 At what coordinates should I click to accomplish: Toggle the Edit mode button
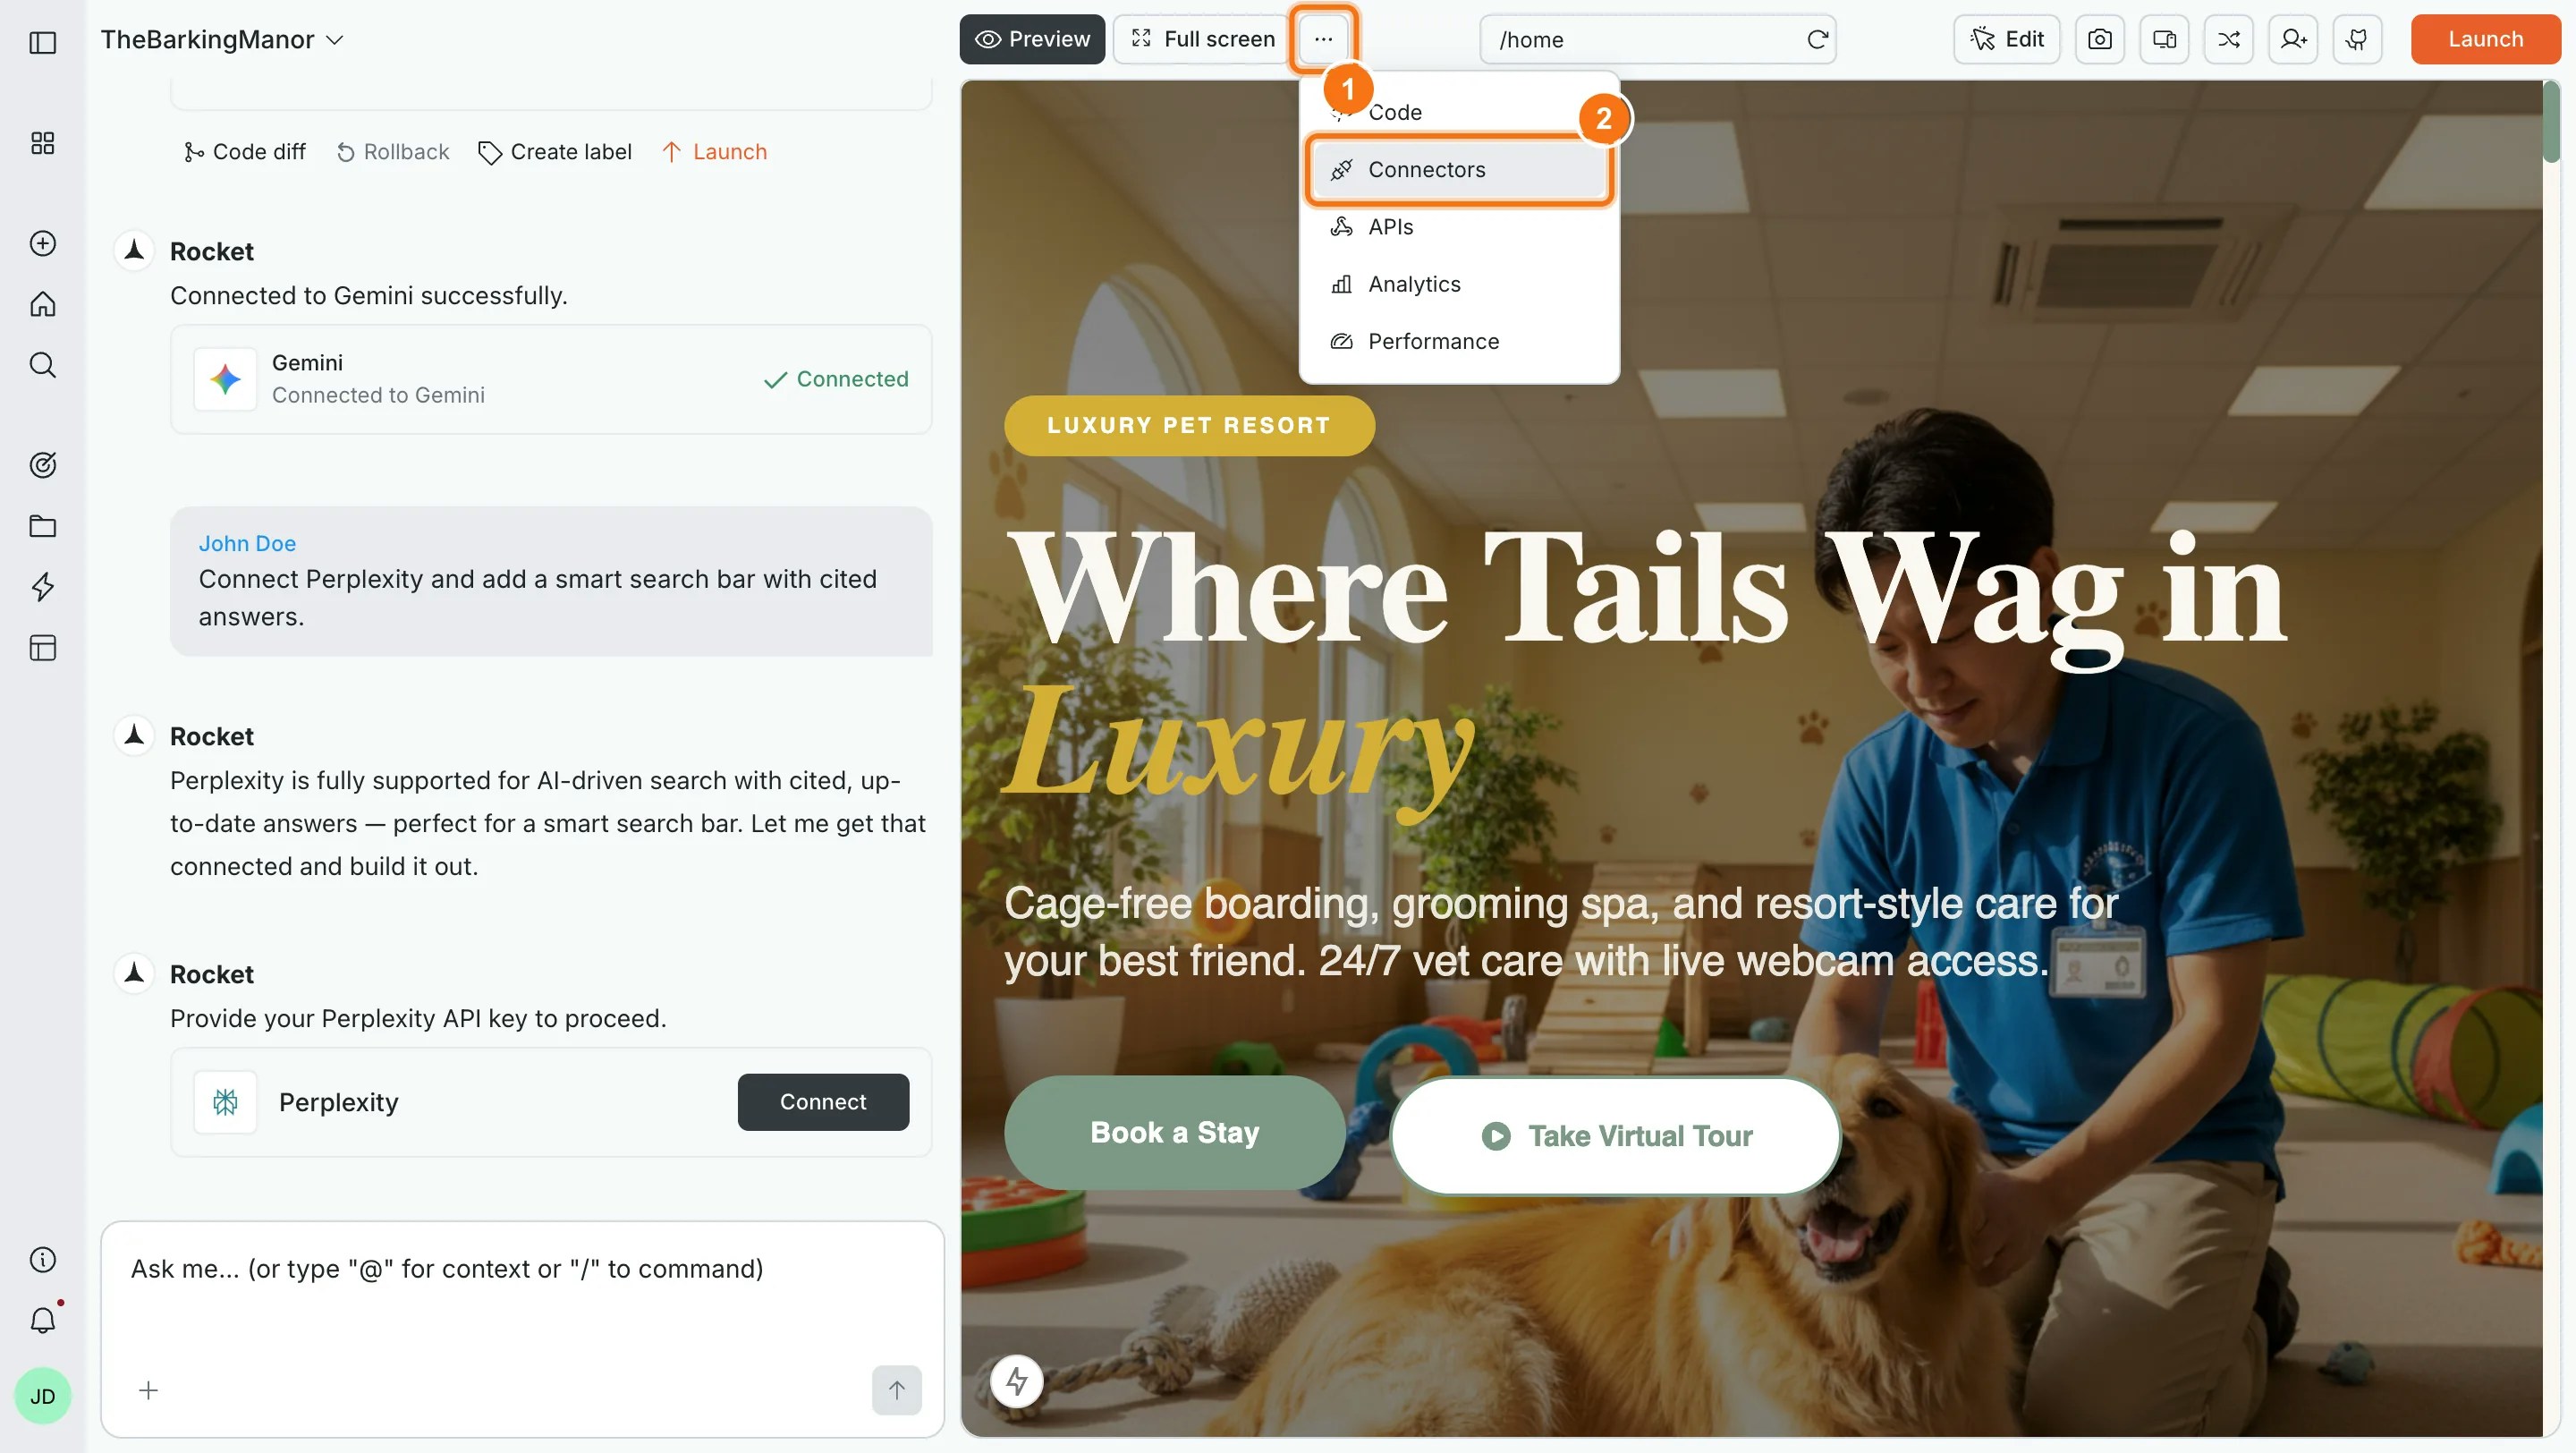pyautogui.click(x=2006, y=39)
